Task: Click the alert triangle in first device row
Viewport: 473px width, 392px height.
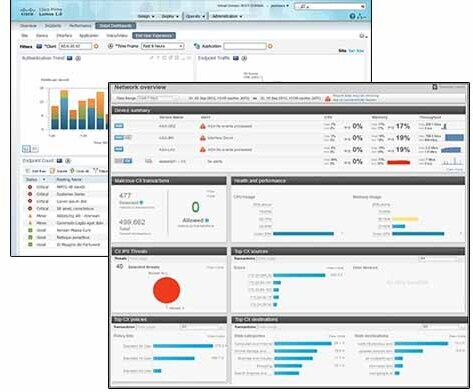Action: [203, 126]
